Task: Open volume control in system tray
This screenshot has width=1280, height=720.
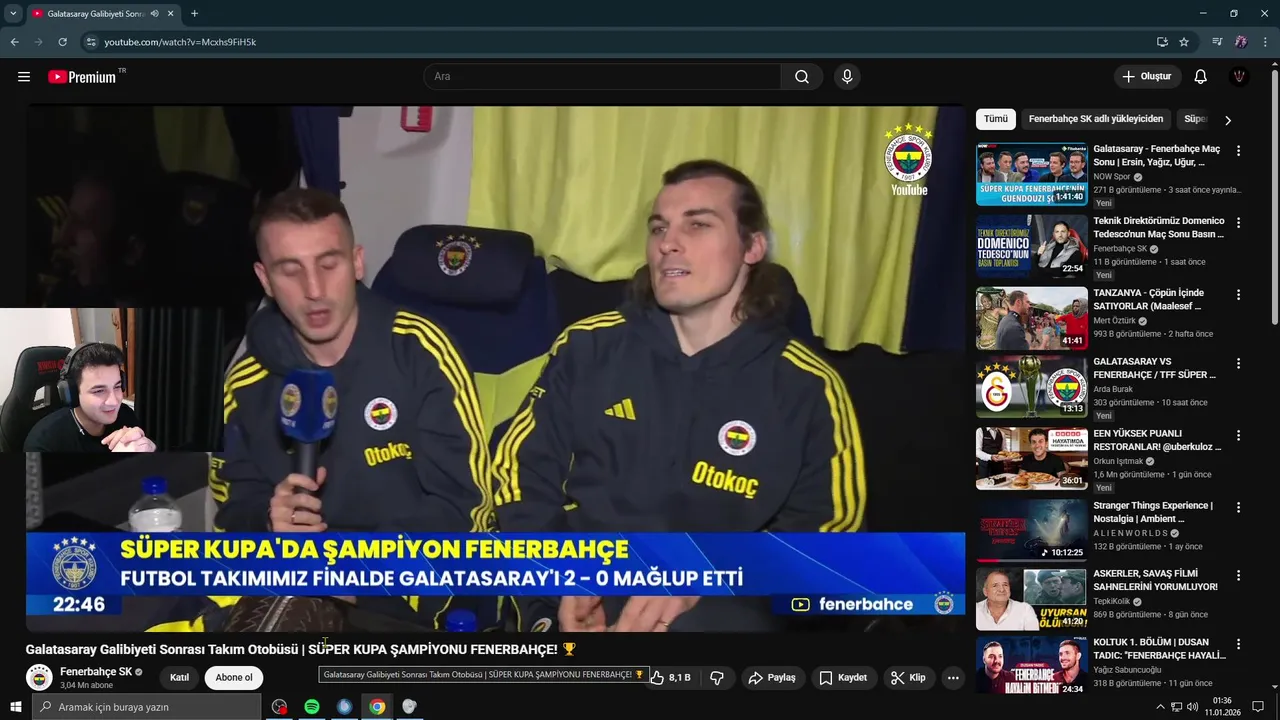Action: [1193, 707]
